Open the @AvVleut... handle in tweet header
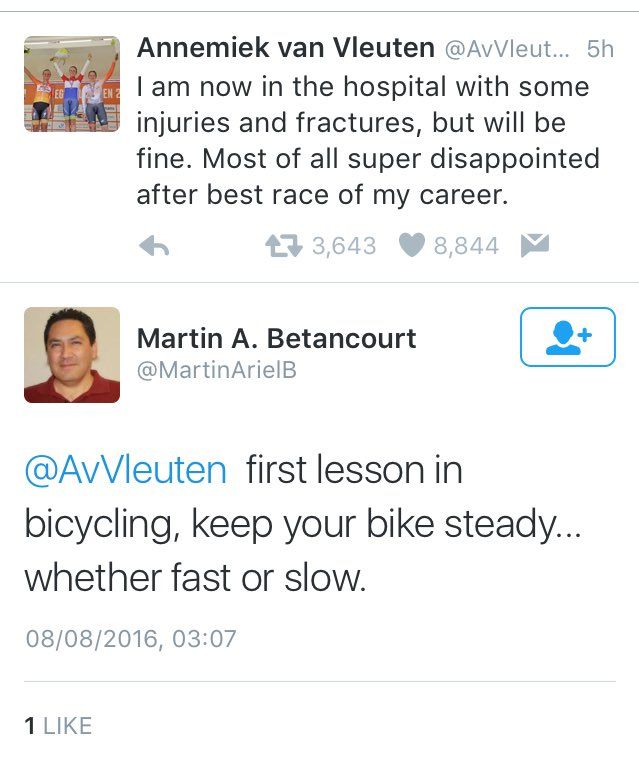Viewport: 639px width, 758px height. (507, 49)
